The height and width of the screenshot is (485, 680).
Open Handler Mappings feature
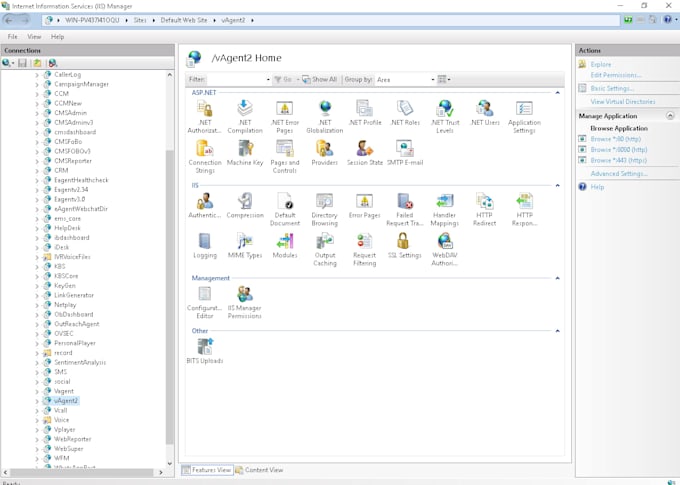coord(445,209)
